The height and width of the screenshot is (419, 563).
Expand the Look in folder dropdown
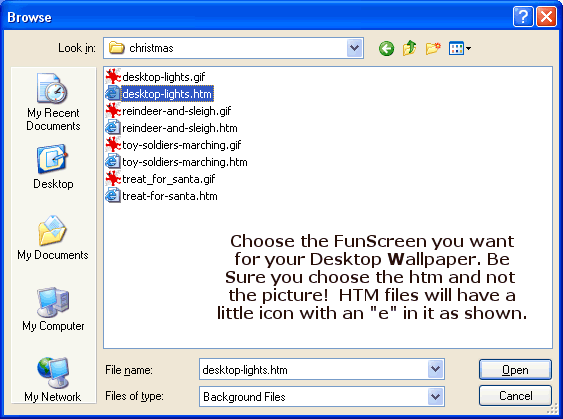pyautogui.click(x=354, y=48)
